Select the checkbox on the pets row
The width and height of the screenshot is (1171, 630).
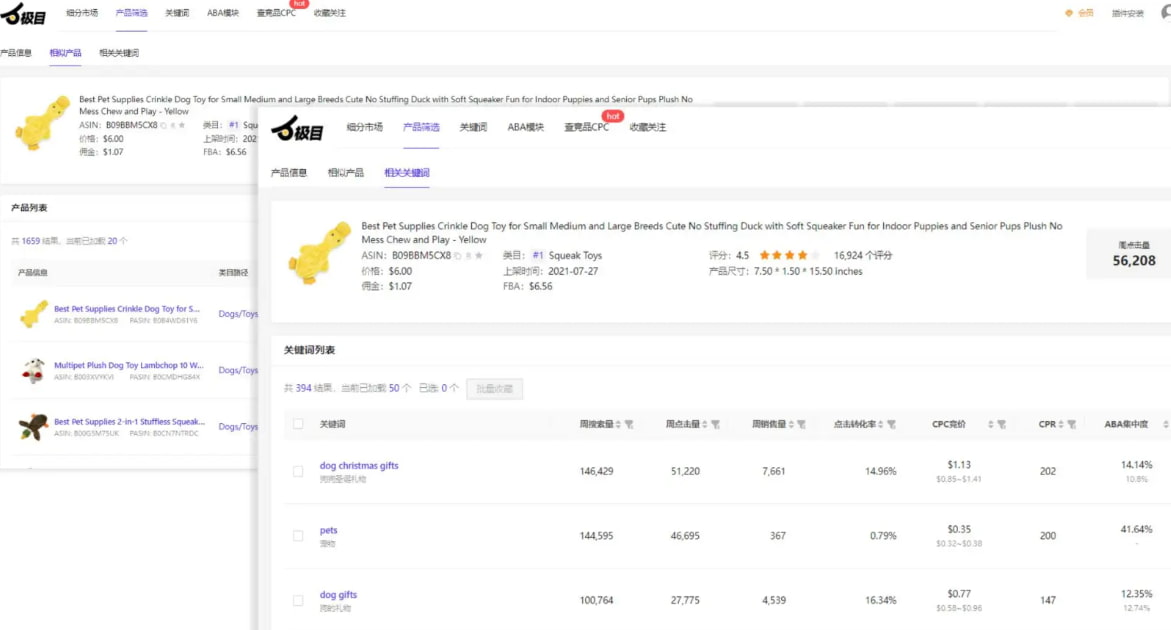pos(298,536)
